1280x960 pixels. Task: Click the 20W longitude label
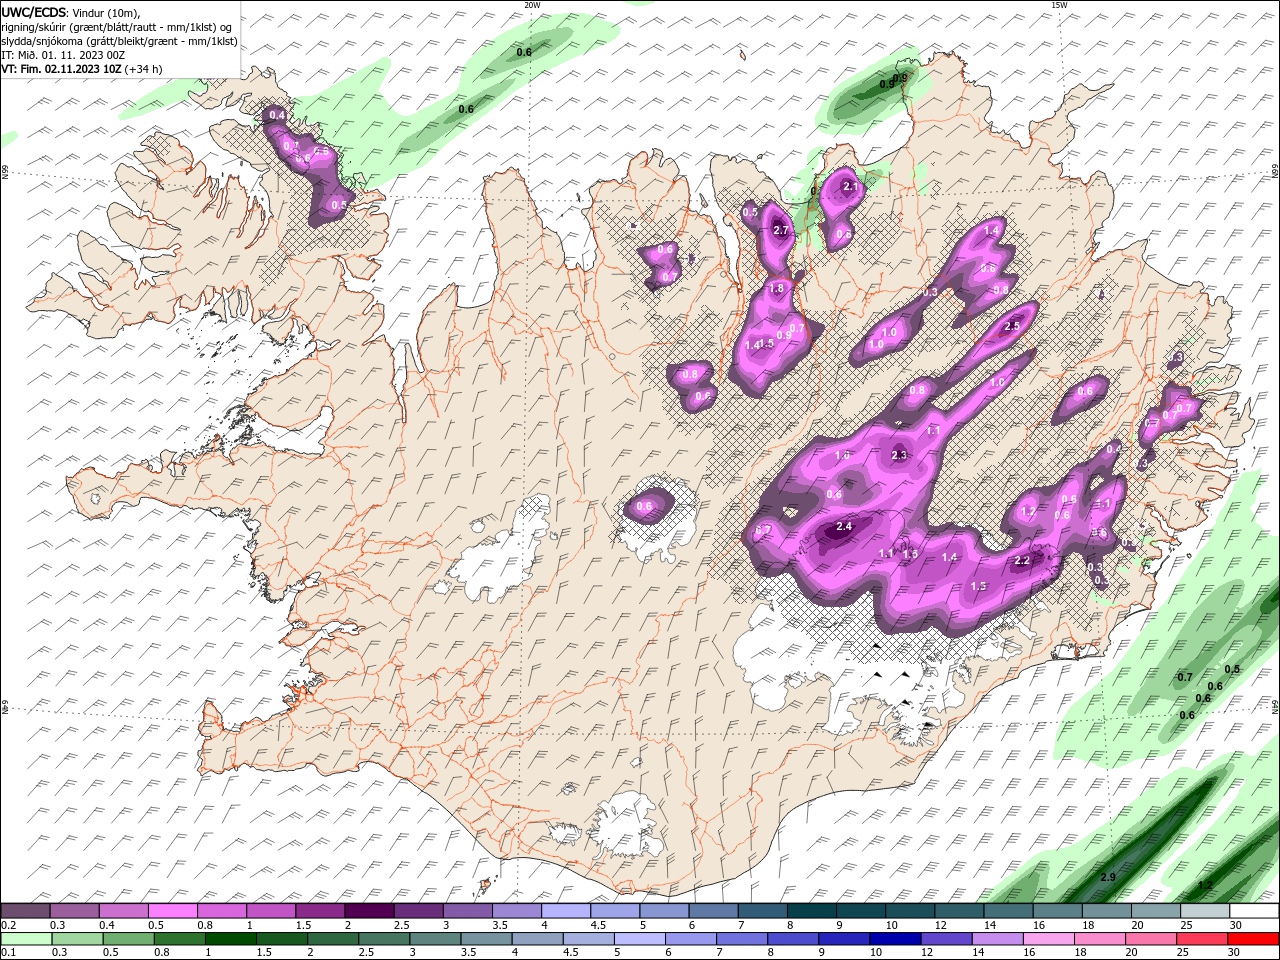[x=532, y=5]
